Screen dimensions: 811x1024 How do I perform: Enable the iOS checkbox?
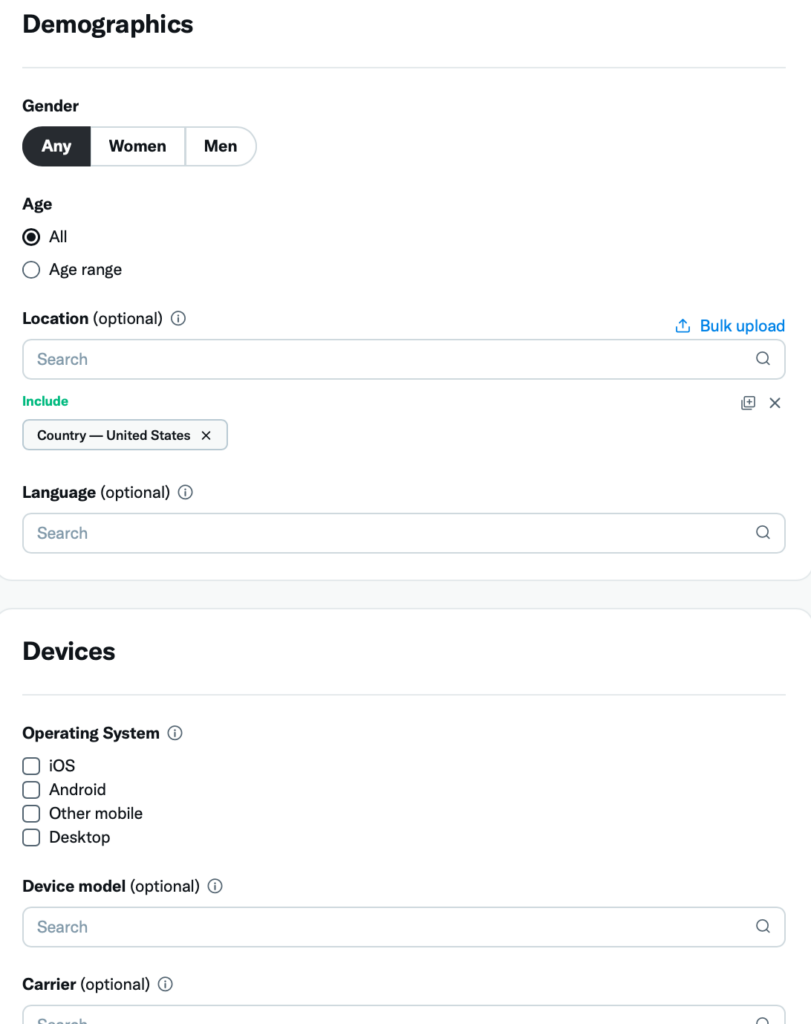point(31,765)
